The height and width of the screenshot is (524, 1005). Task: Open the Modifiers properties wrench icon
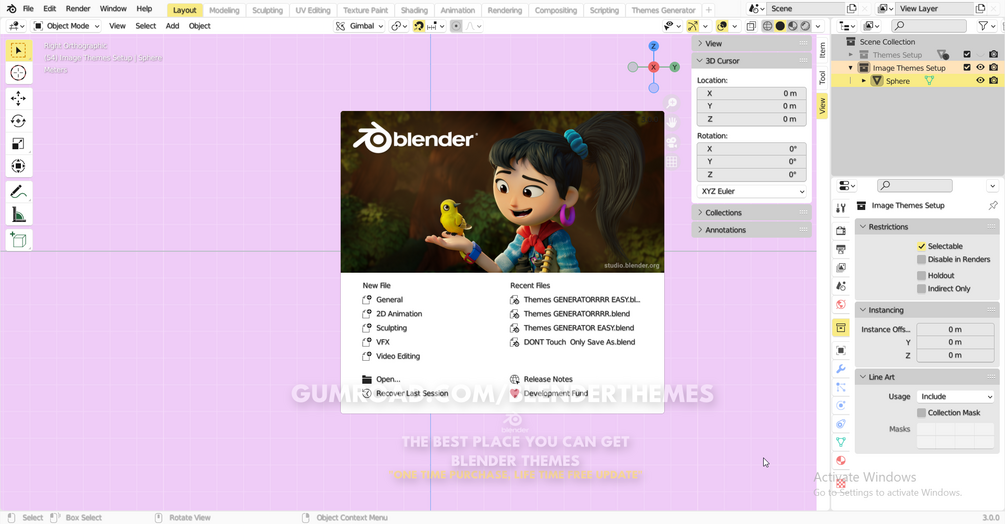[841, 369]
